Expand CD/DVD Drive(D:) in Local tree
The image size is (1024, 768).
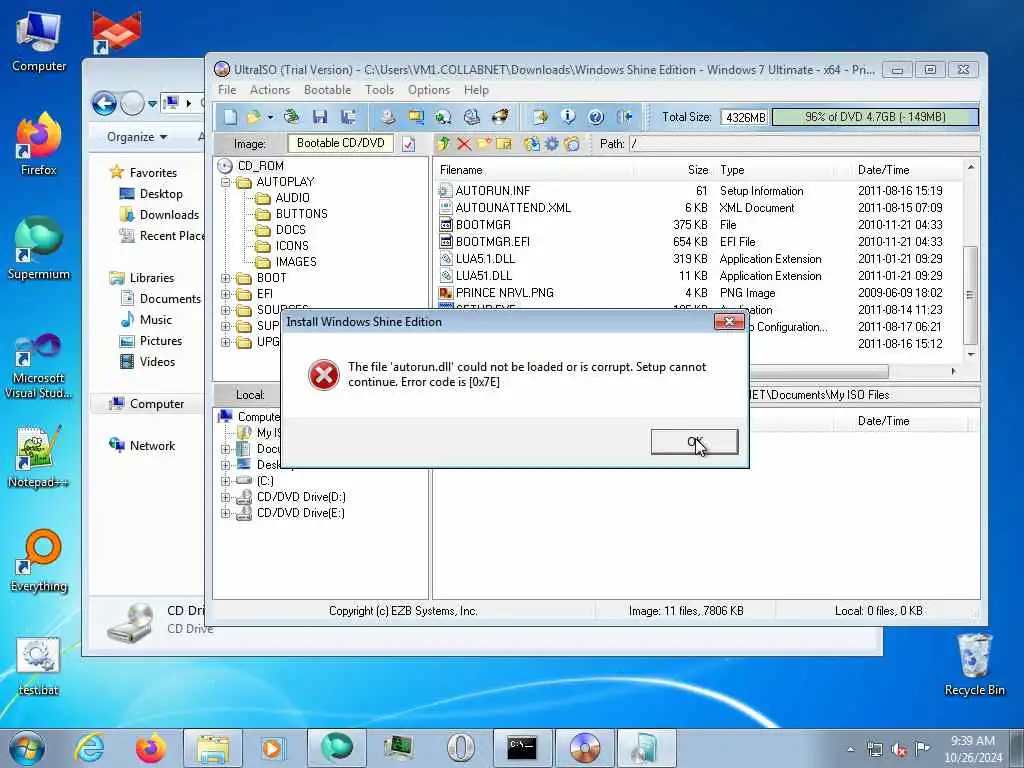[x=225, y=498]
